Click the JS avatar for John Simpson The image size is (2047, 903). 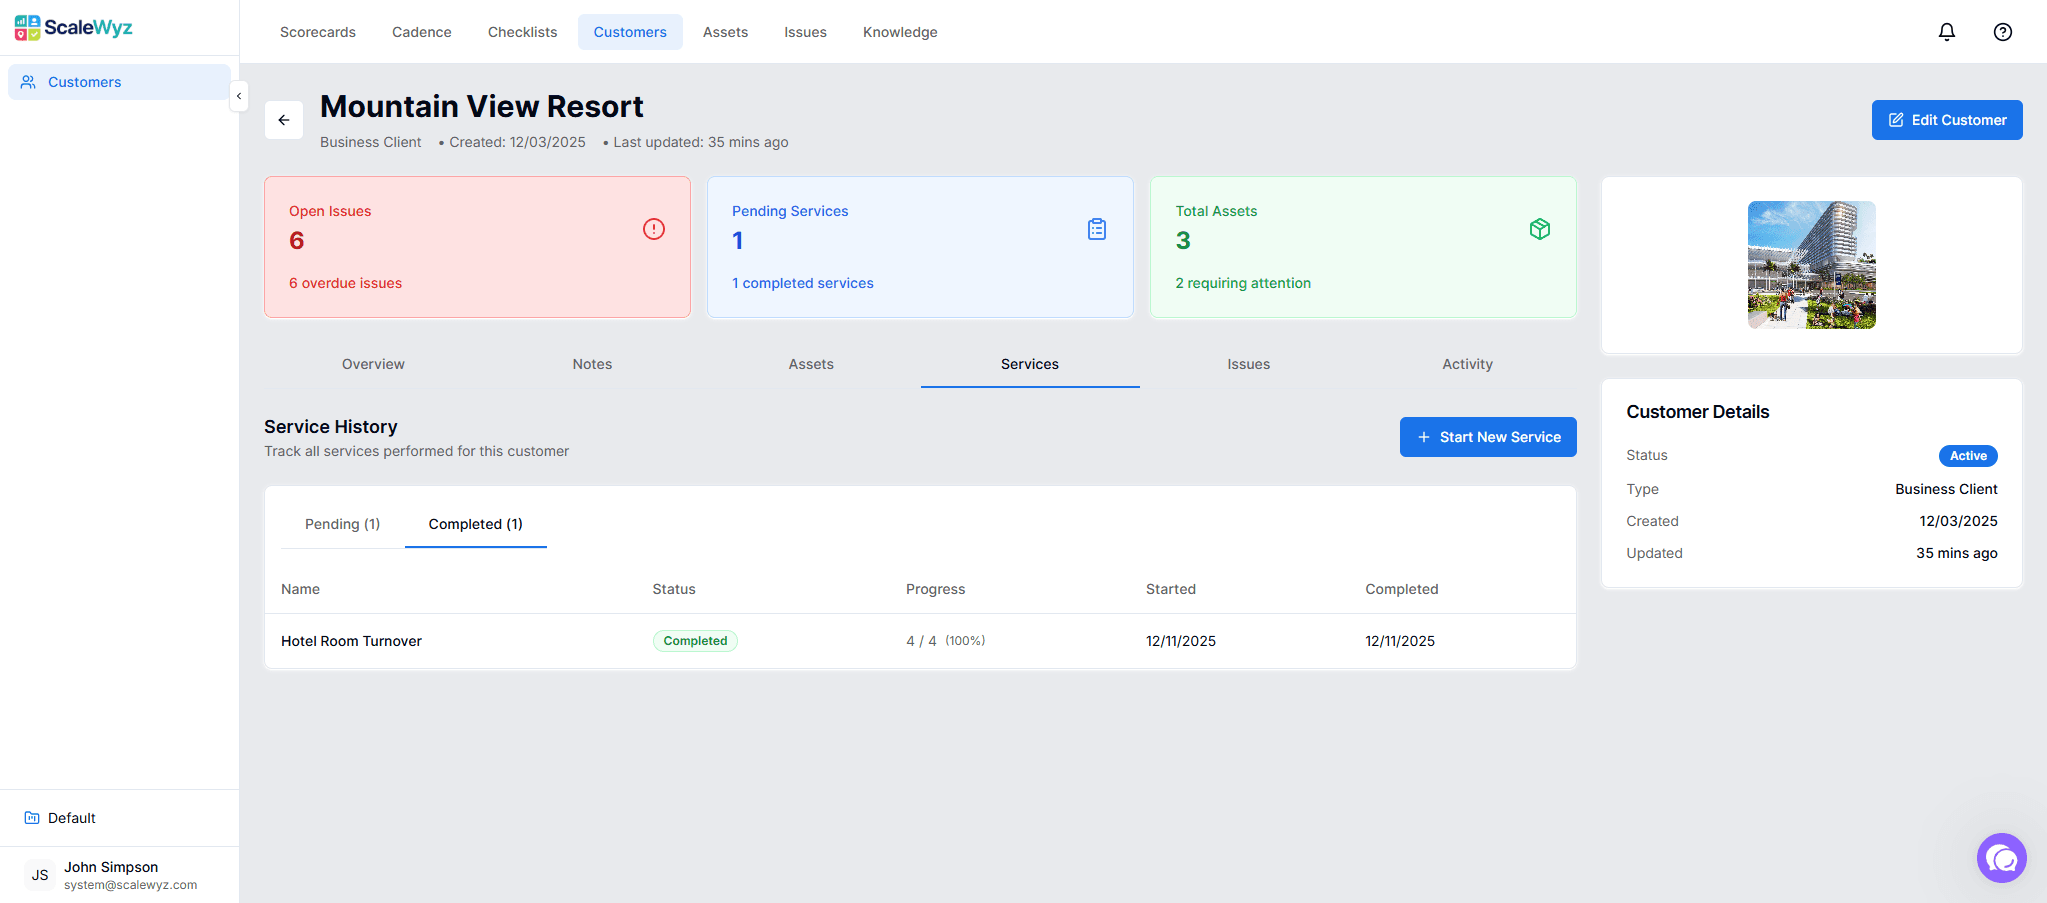[x=39, y=874]
